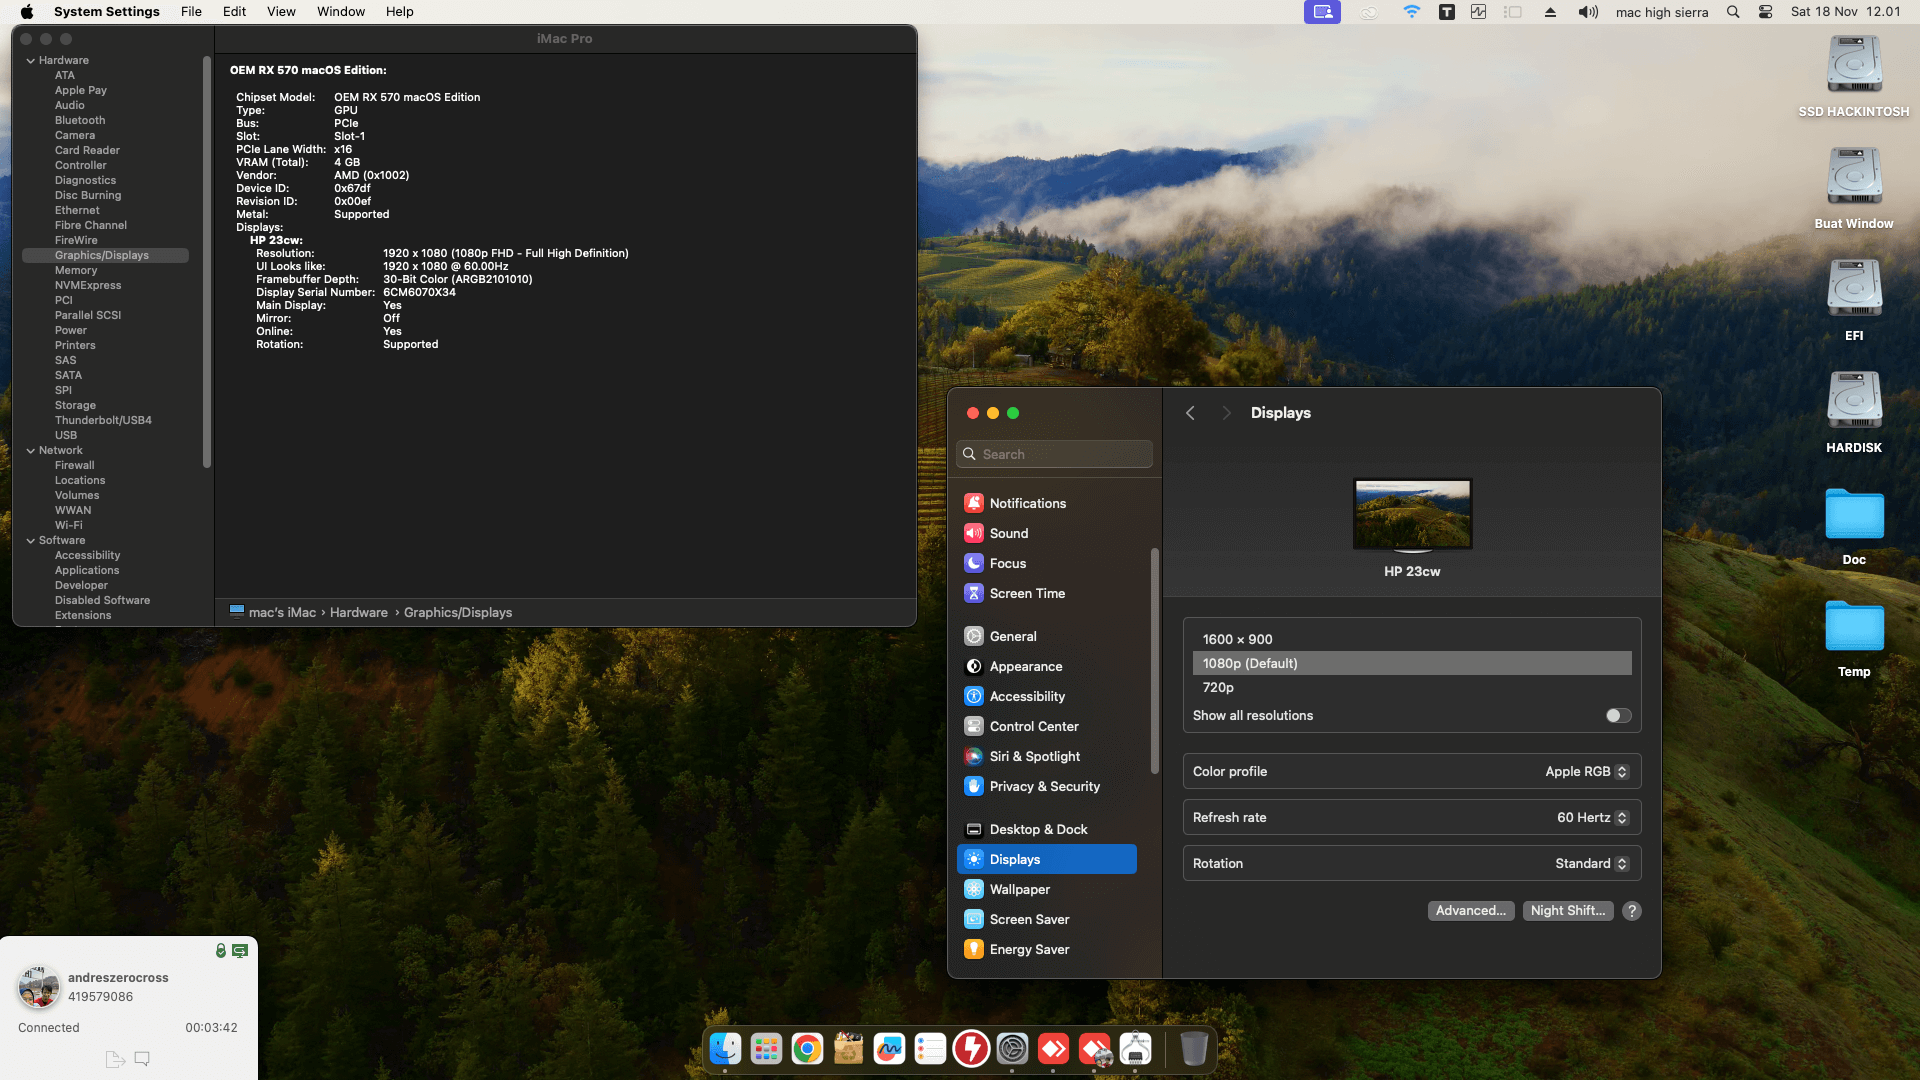The width and height of the screenshot is (1920, 1080).
Task: Choose the 720p resolution
Action: (1412, 687)
